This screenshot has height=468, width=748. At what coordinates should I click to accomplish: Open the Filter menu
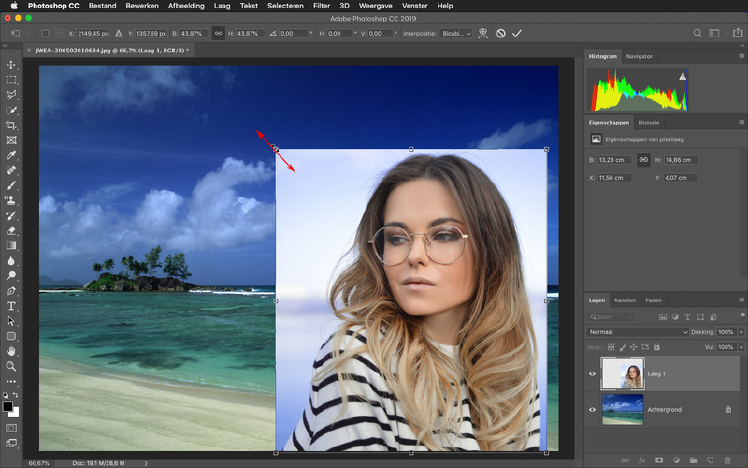click(321, 6)
